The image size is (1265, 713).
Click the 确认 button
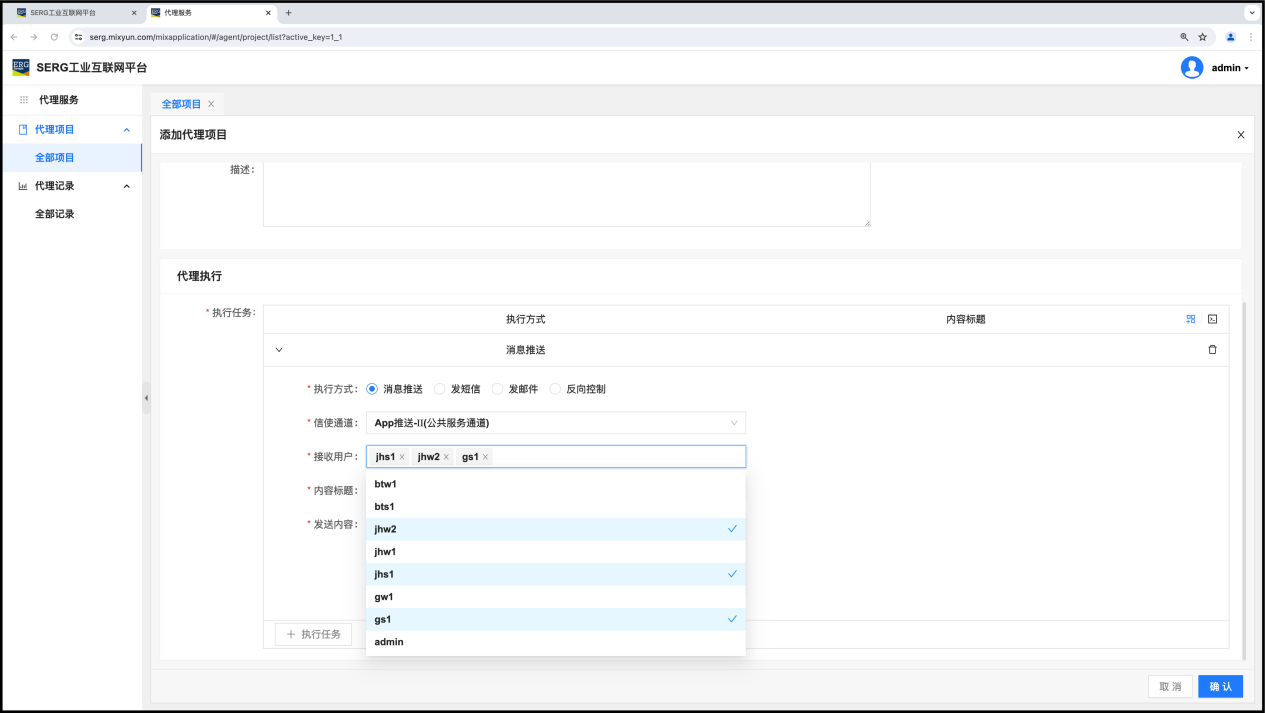tap(1220, 687)
